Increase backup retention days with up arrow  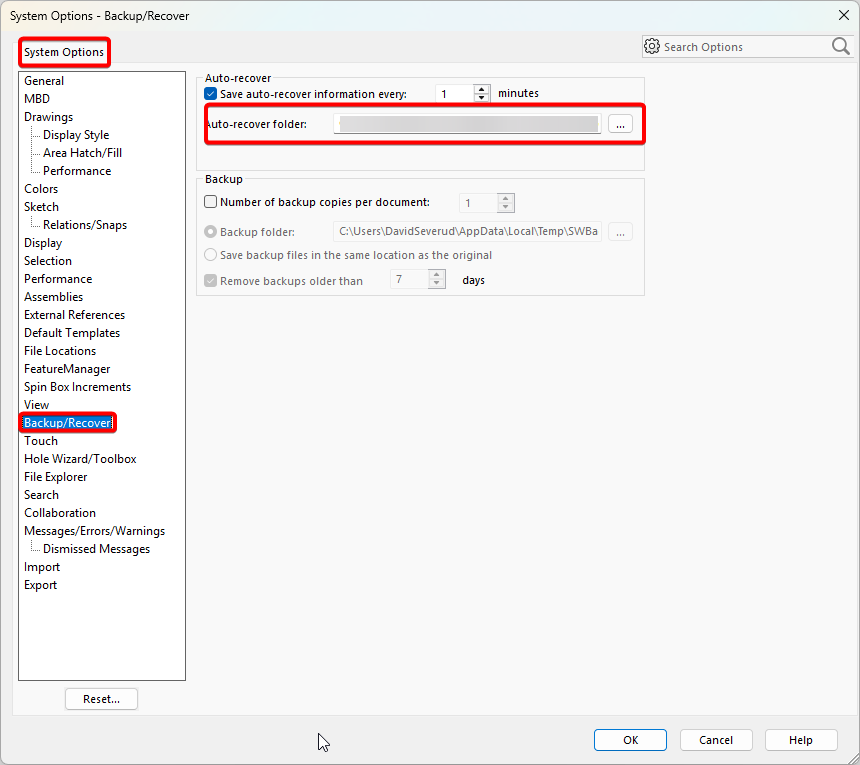[437, 275]
